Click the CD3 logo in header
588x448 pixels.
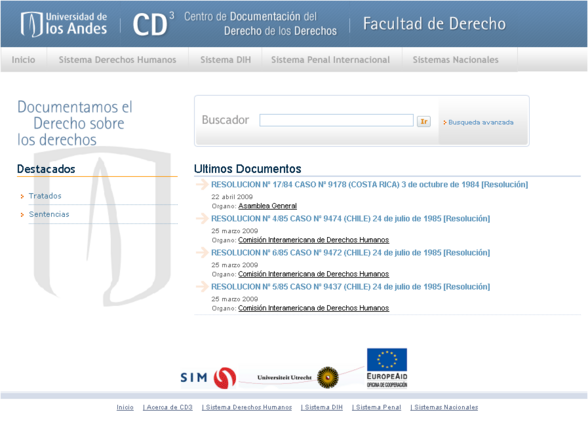click(153, 24)
